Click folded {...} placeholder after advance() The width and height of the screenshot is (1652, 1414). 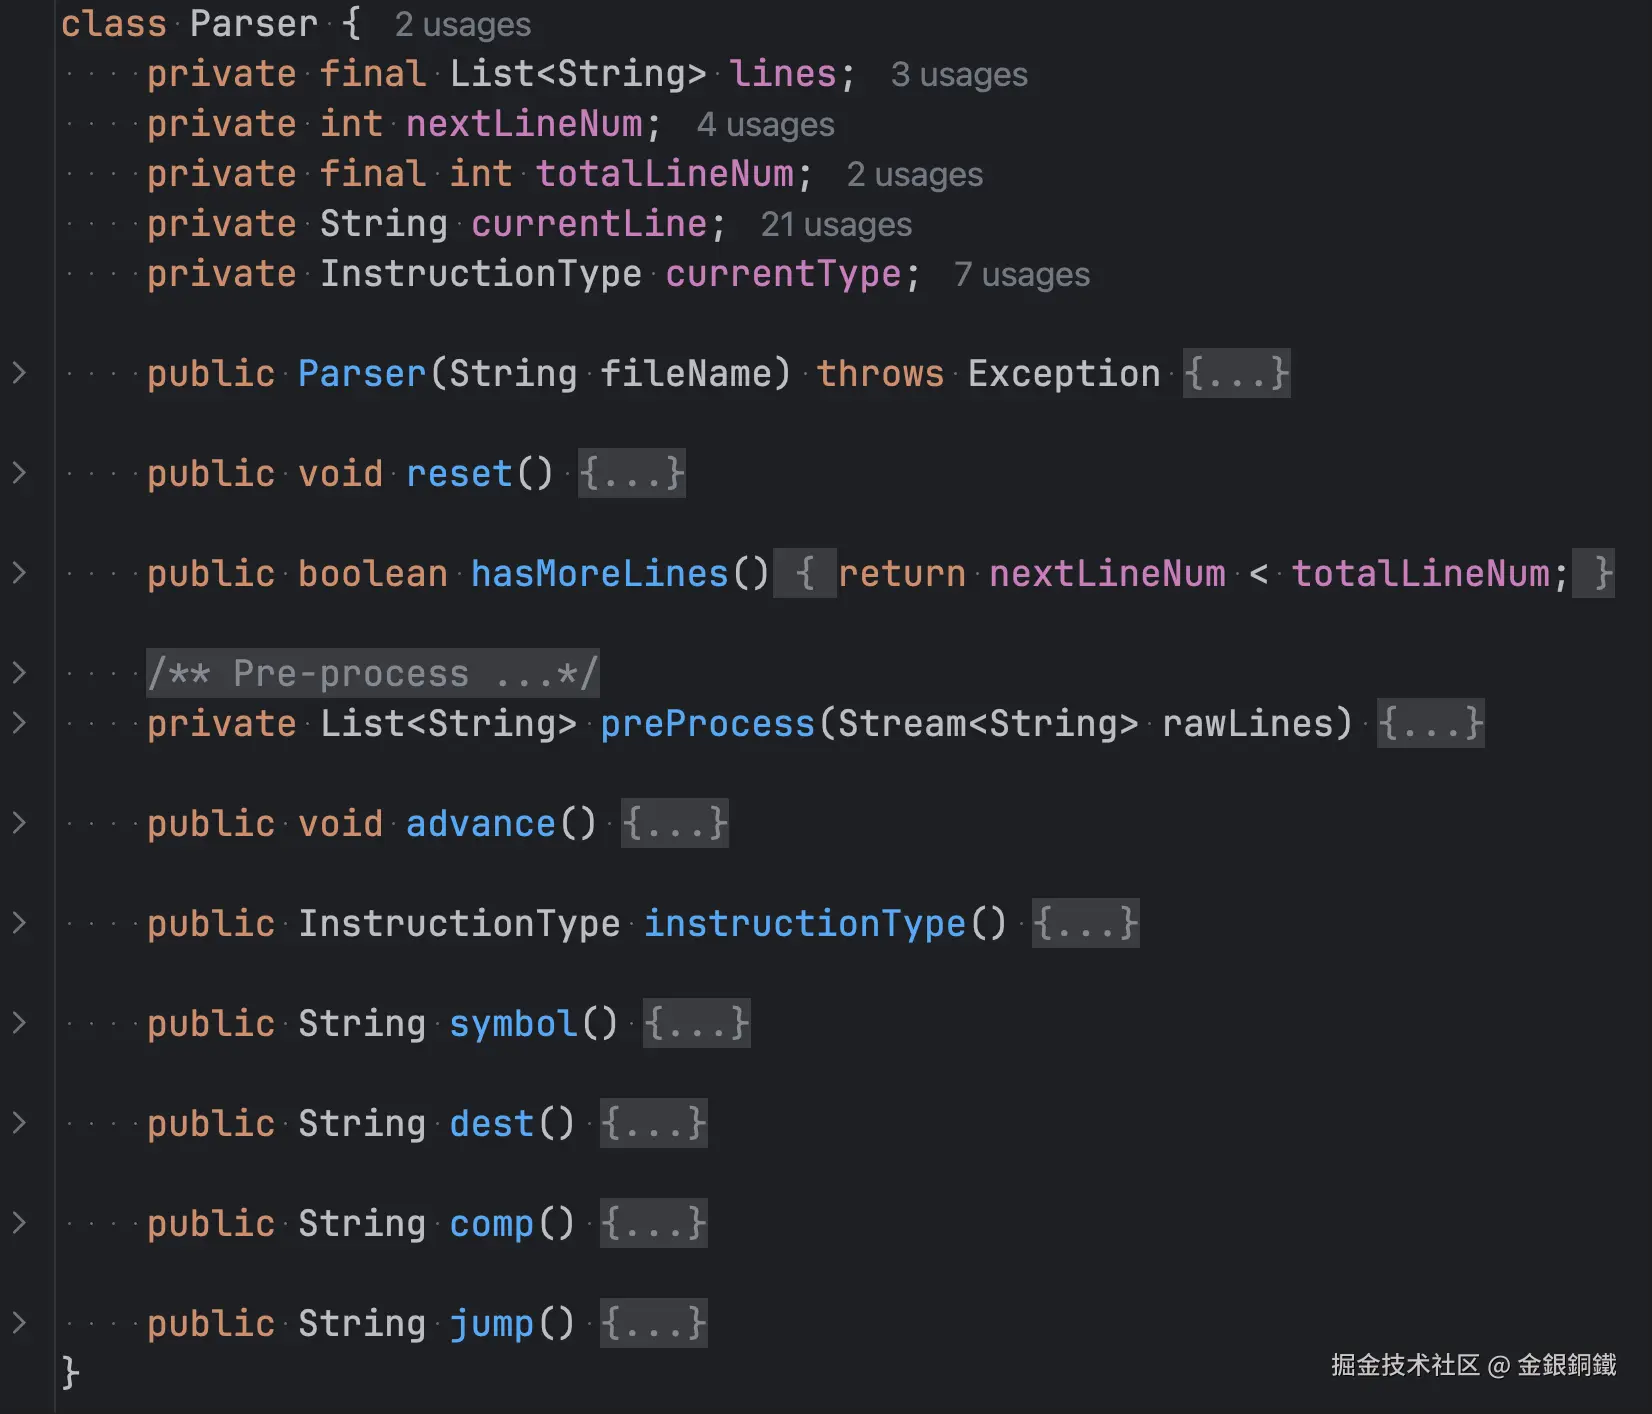point(675,823)
